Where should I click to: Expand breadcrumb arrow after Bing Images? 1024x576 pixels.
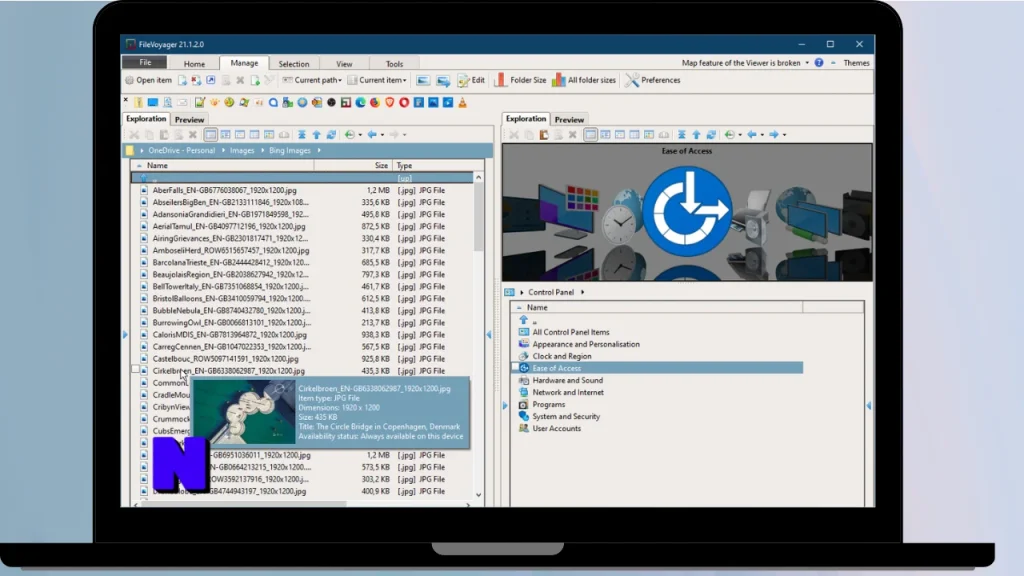(x=319, y=150)
